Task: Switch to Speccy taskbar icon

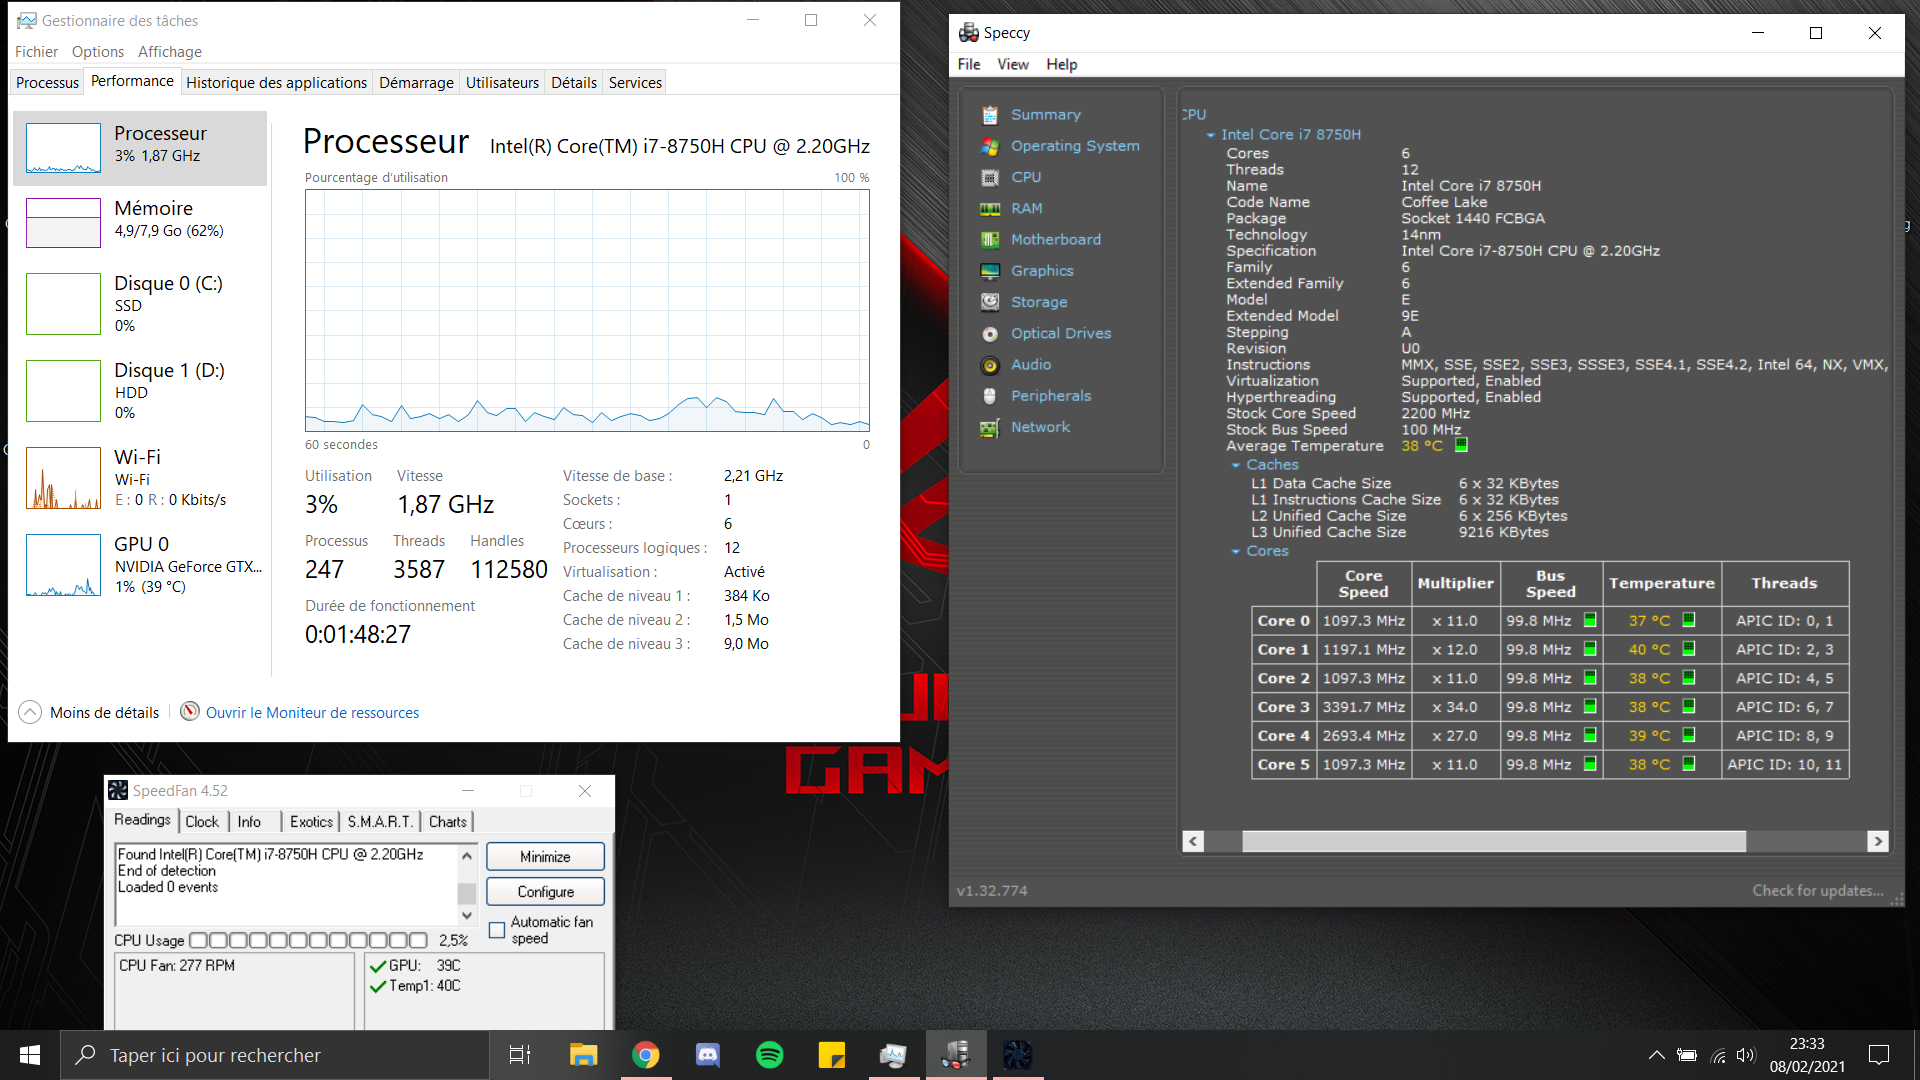Action: [956, 1055]
